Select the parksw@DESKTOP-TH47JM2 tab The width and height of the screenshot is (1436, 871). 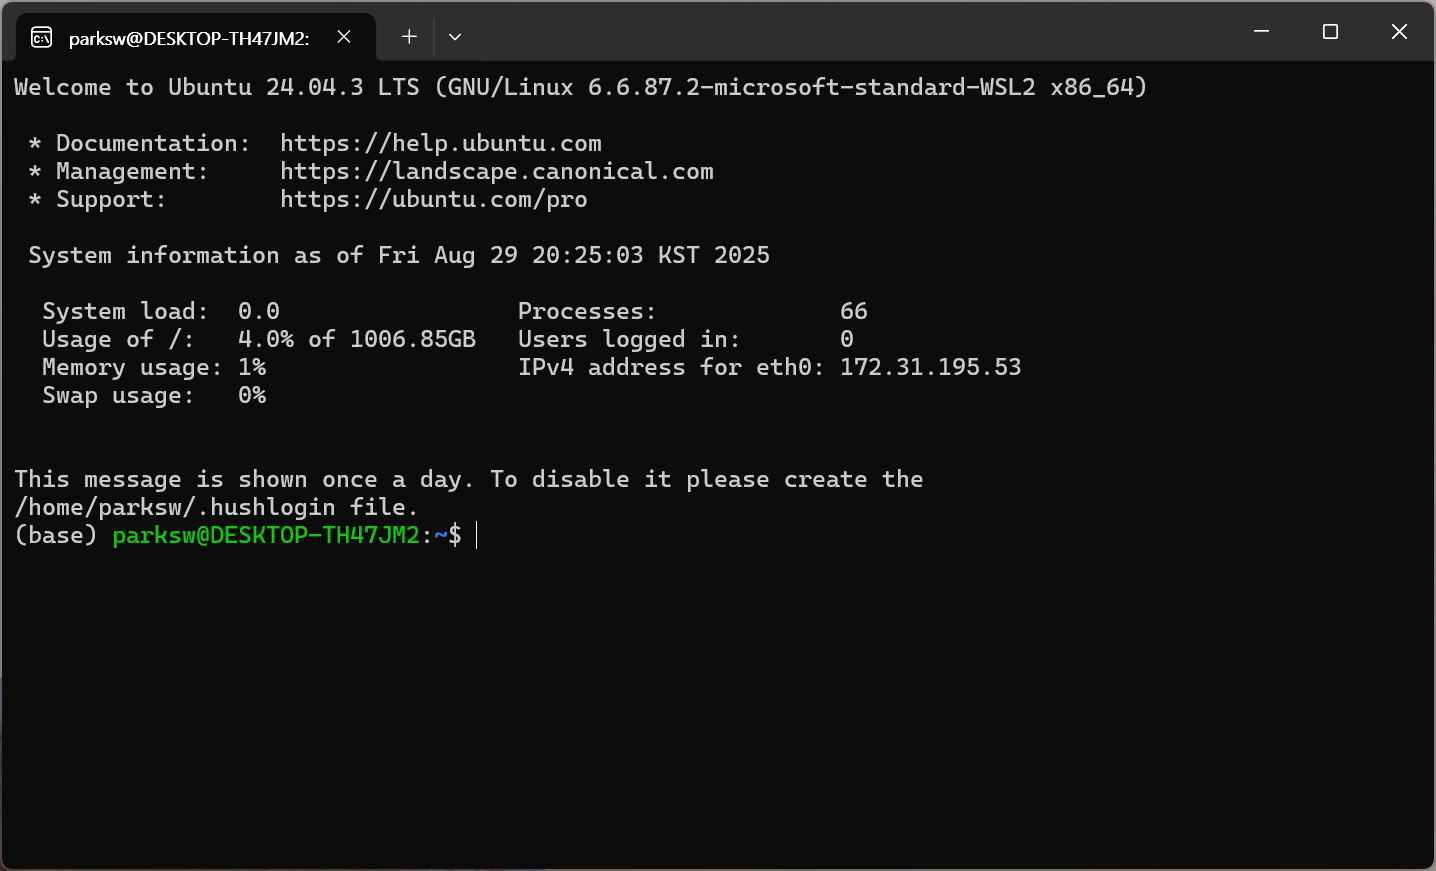(x=188, y=38)
